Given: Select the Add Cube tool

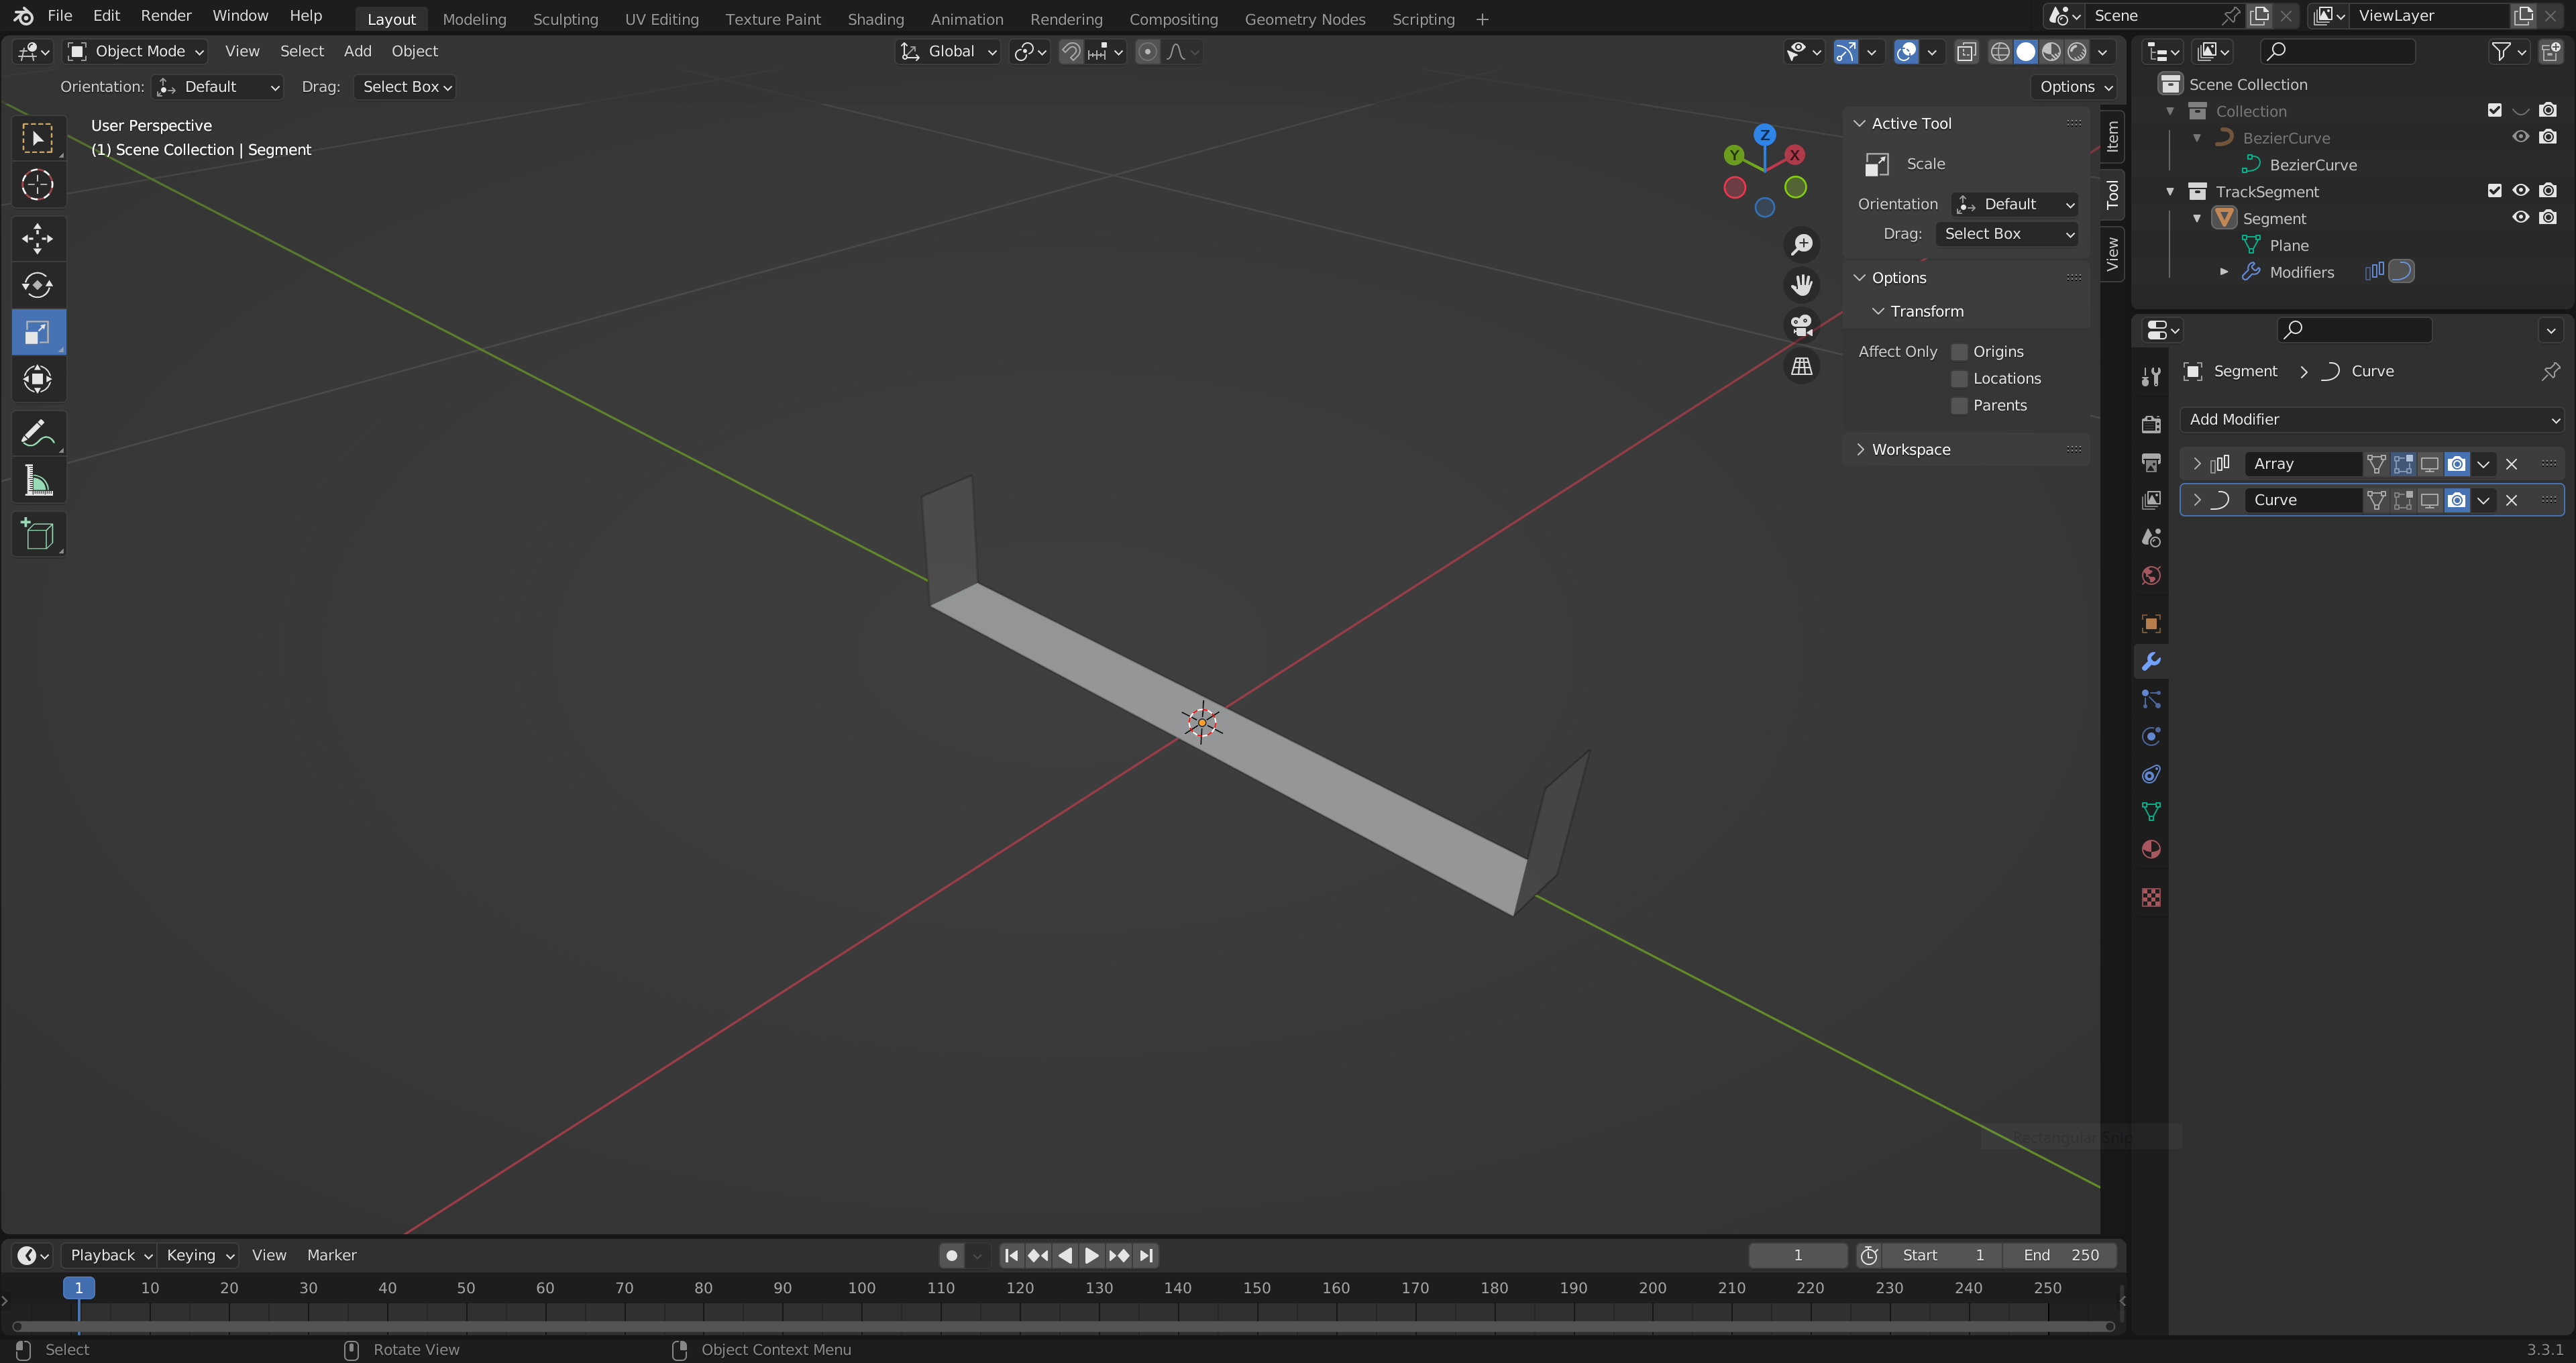Looking at the screenshot, I should pos(38,534).
